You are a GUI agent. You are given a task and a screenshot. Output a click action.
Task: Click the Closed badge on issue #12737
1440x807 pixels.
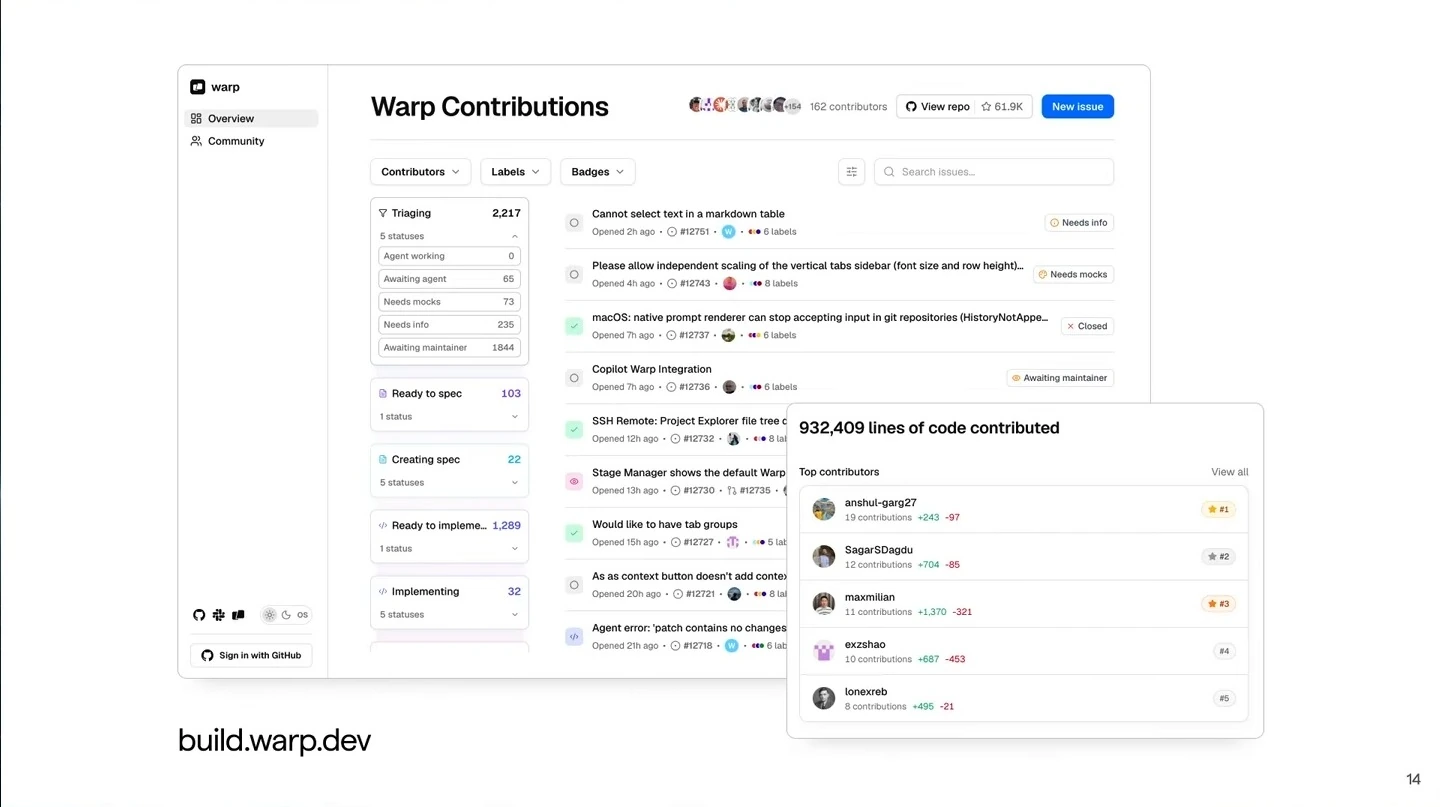point(1087,326)
